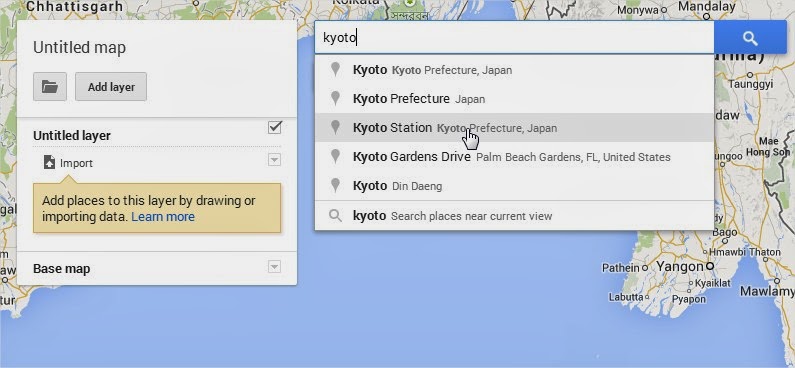Click the magnifier icon beside kyoto search nearby
This screenshot has height=368, width=795.
pyautogui.click(x=335, y=216)
